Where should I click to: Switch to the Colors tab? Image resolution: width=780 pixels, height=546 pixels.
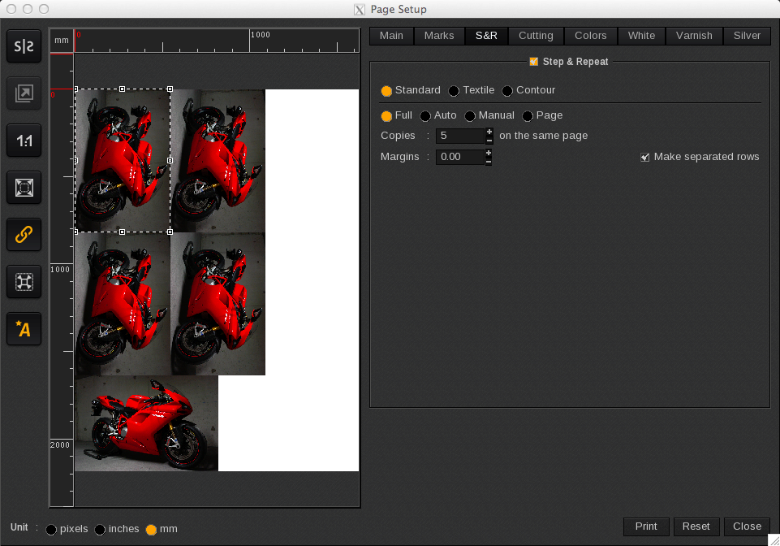[590, 36]
